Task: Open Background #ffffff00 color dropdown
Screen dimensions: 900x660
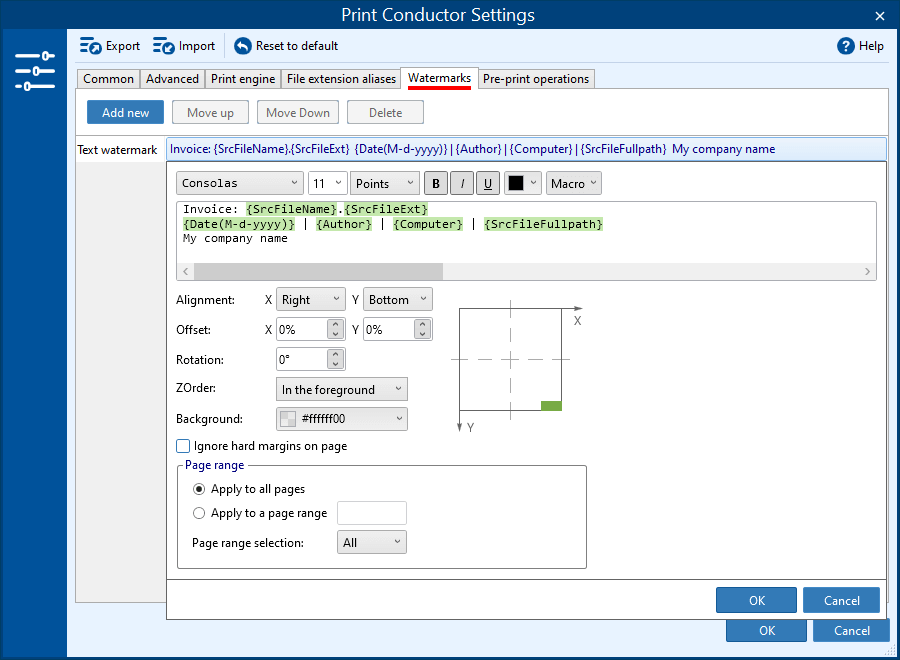Action: coord(342,419)
